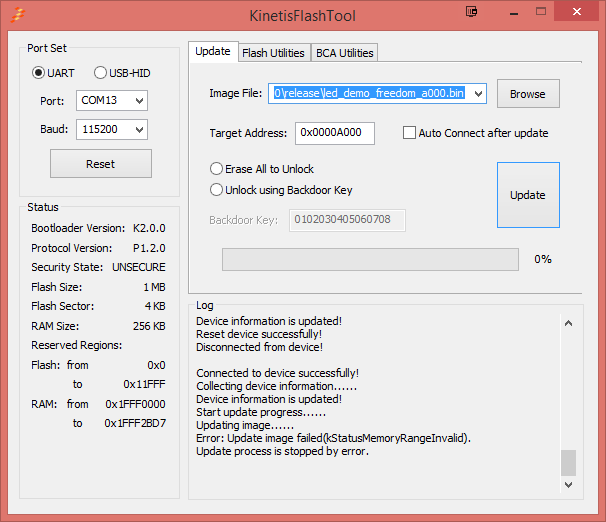Click the Log scrollbar thumb

pos(568,462)
